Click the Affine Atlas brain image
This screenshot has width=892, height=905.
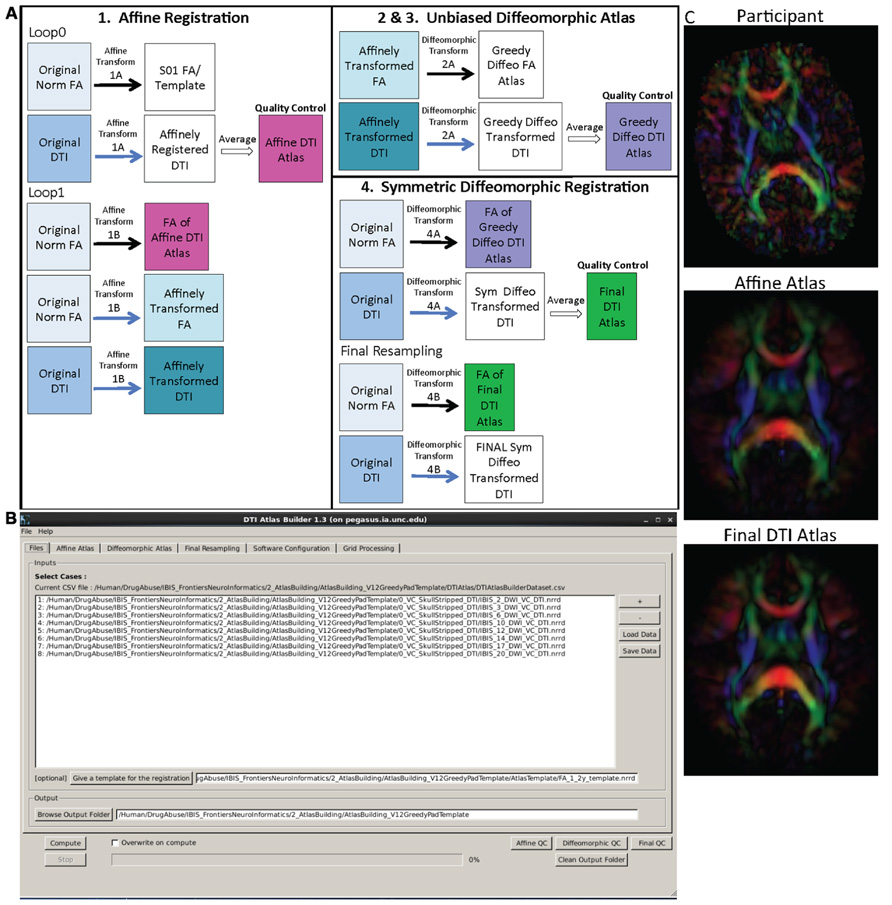(x=781, y=405)
